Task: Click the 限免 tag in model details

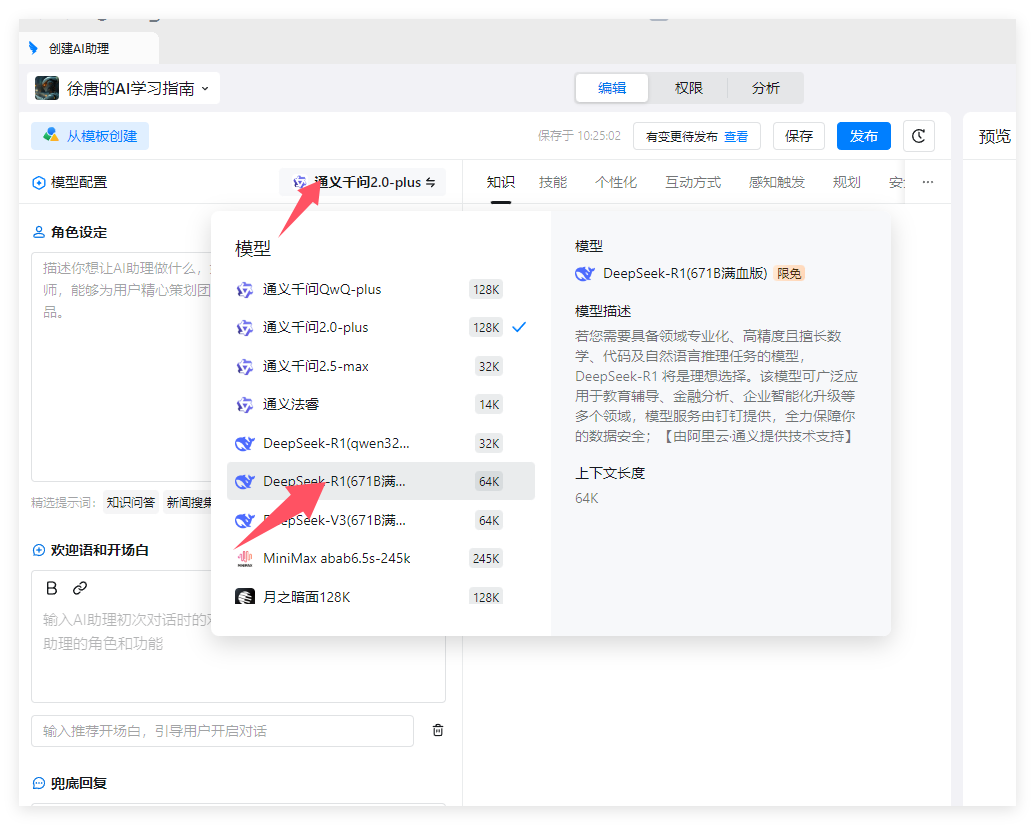Action: [789, 274]
